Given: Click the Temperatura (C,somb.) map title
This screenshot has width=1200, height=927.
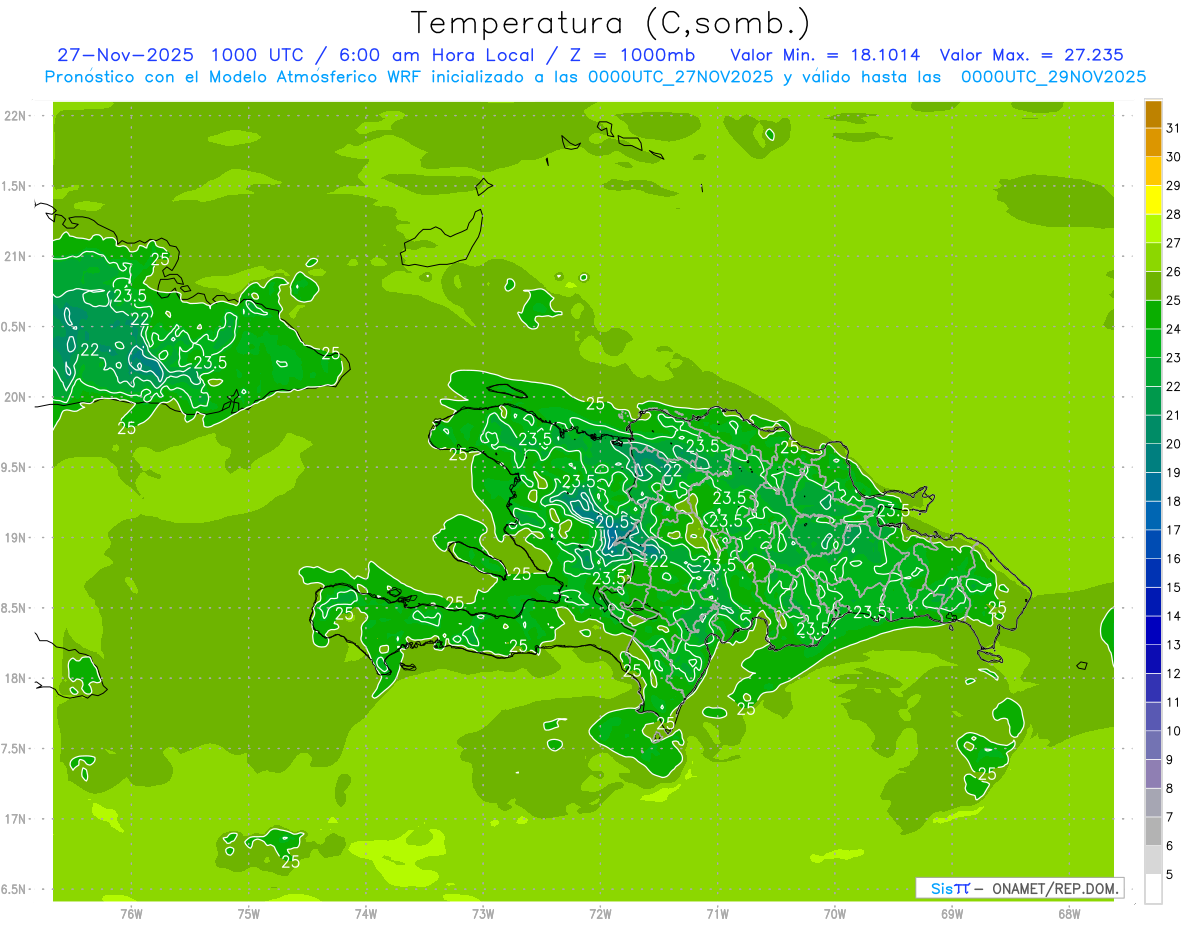Looking at the screenshot, I should tap(610, 22).
